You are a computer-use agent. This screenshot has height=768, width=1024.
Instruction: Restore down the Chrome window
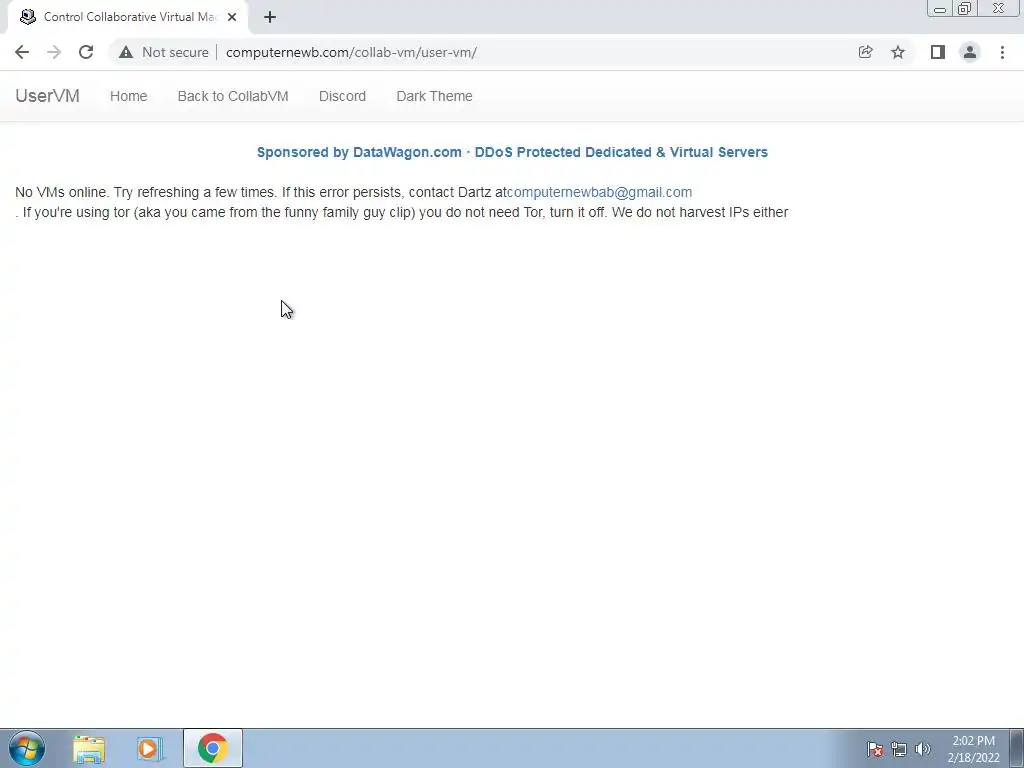point(964,8)
